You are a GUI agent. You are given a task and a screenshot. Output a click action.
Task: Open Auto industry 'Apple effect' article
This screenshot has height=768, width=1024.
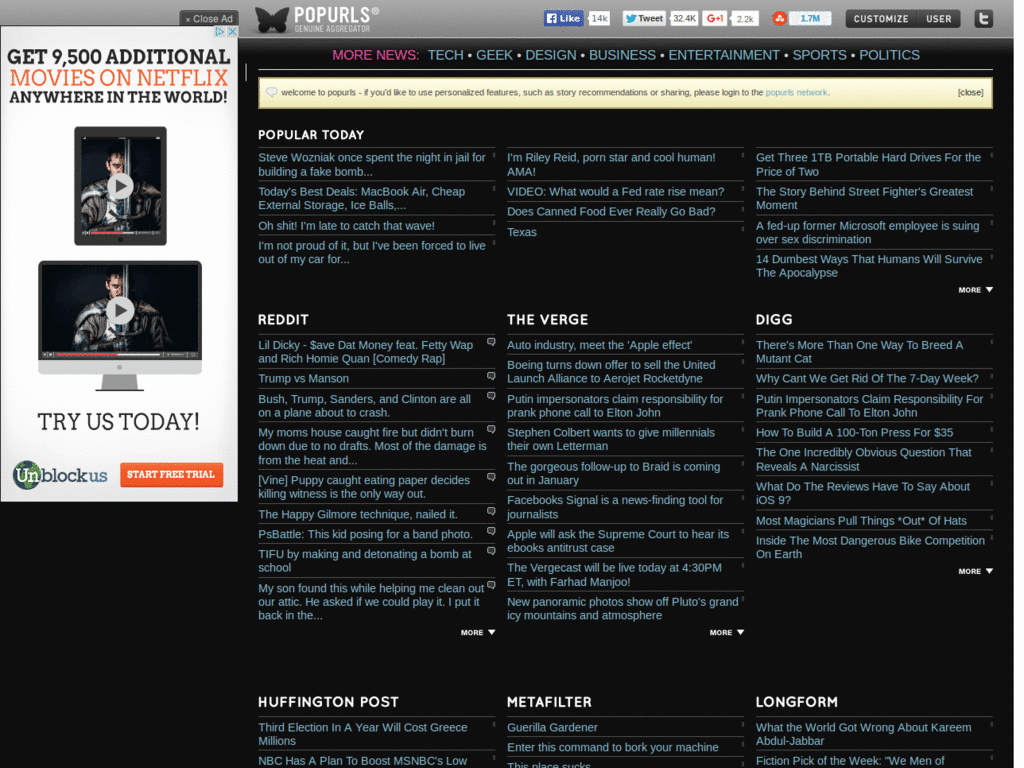pyautogui.click(x=600, y=345)
